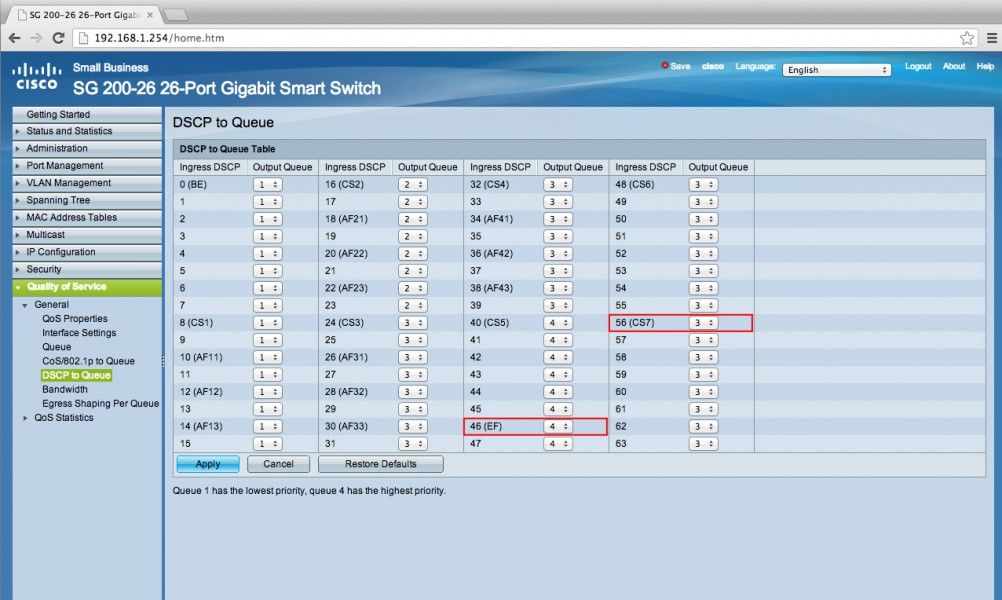Click the browser back arrow icon
1002x600 pixels.
pyautogui.click(x=14, y=38)
